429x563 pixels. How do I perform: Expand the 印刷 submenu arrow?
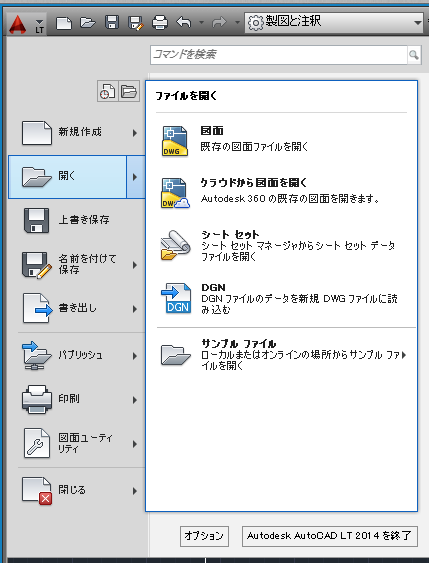point(135,400)
